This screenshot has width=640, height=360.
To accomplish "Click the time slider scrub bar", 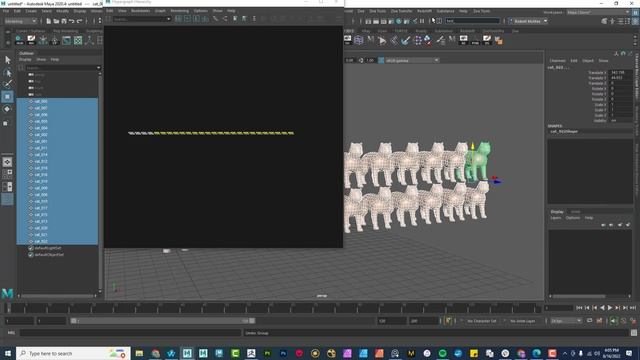I will 273,308.
